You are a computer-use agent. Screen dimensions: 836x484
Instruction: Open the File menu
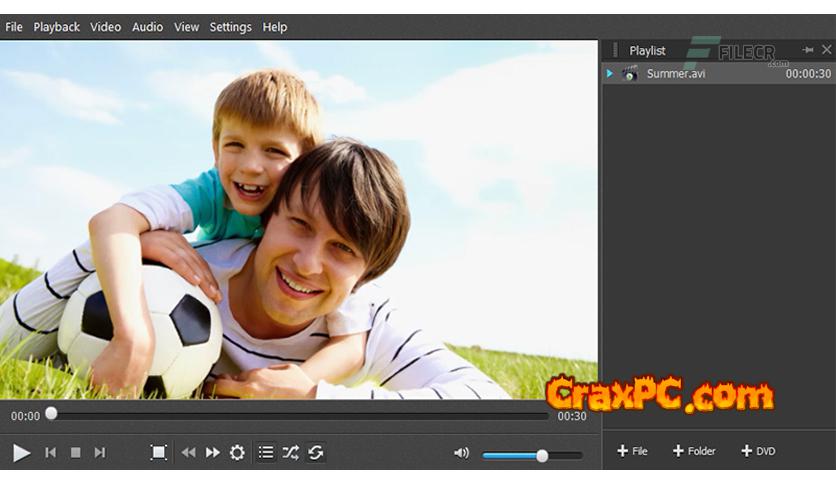point(14,27)
